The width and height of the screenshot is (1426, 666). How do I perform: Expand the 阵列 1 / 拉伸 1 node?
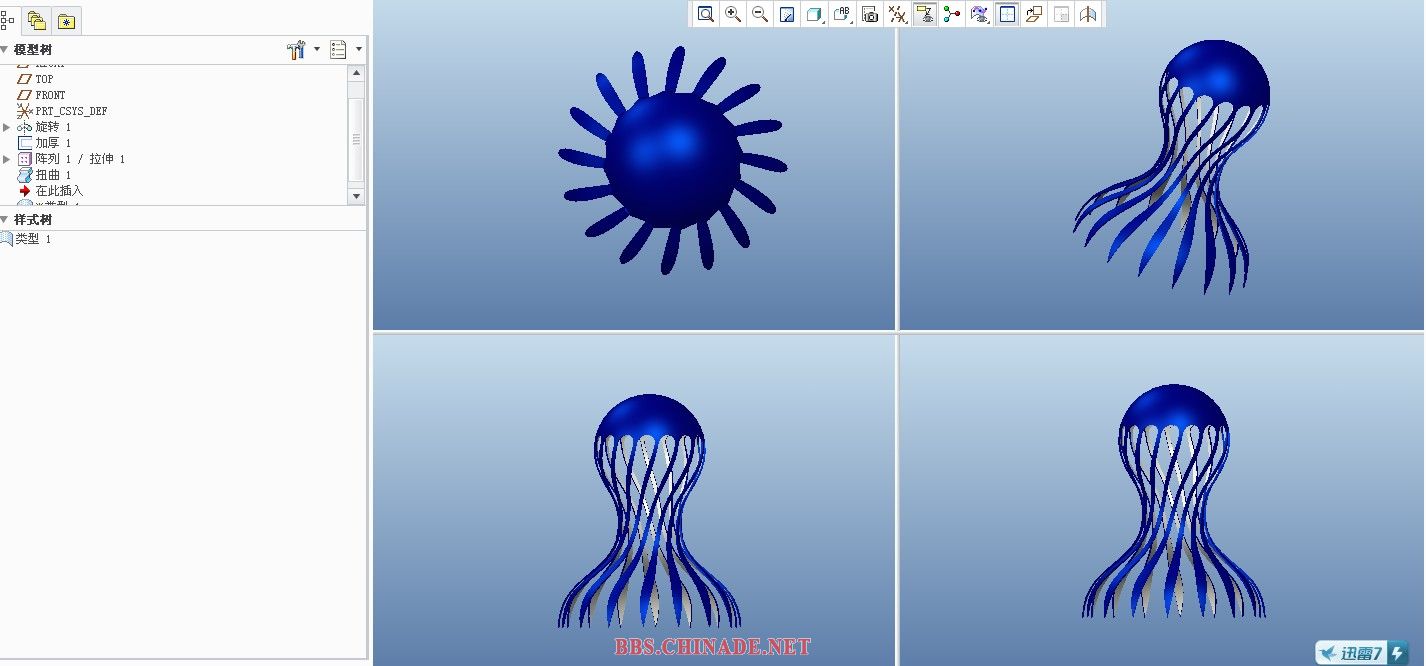click(x=7, y=159)
